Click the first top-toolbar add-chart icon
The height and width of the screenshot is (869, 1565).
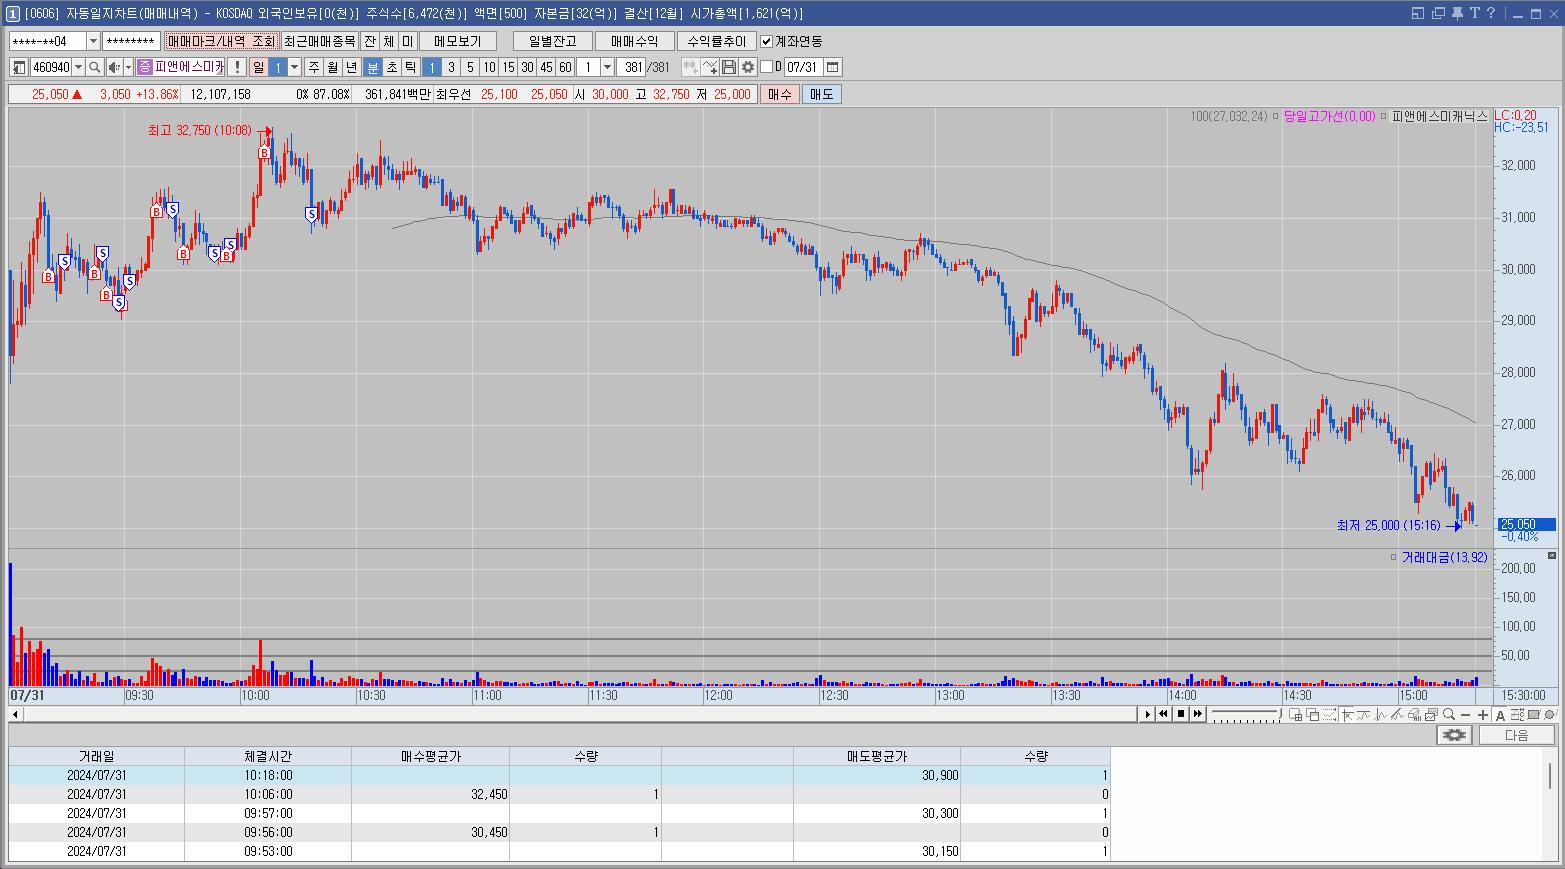(x=690, y=67)
